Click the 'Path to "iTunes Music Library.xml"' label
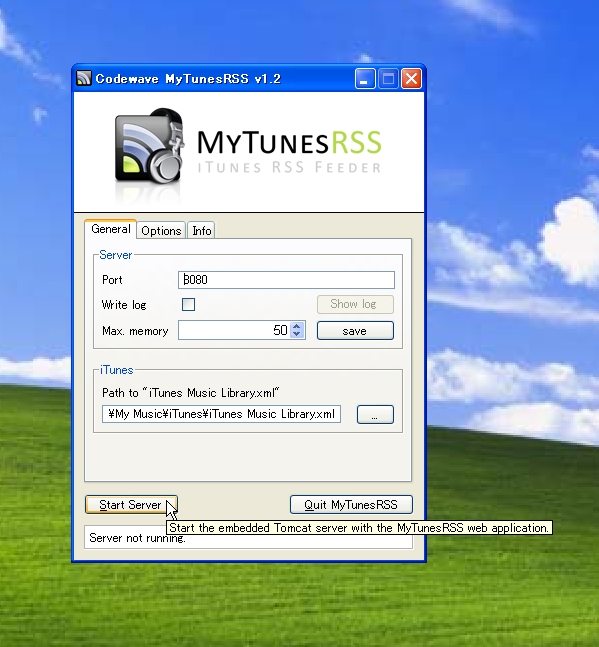Screen dimensions: 599x647 [191, 392]
